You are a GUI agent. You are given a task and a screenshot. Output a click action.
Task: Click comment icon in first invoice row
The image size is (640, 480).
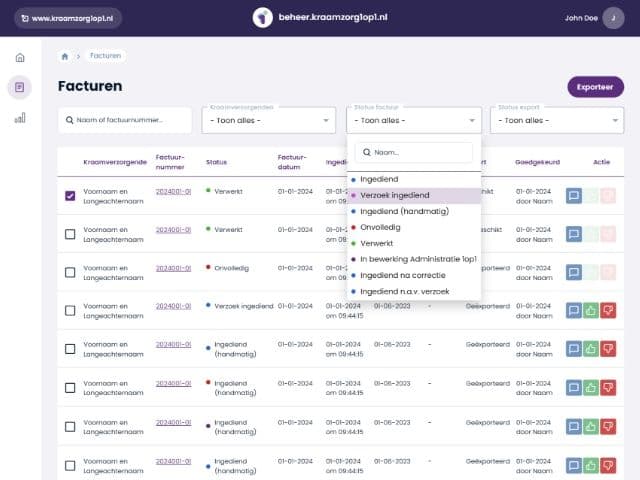(574, 196)
